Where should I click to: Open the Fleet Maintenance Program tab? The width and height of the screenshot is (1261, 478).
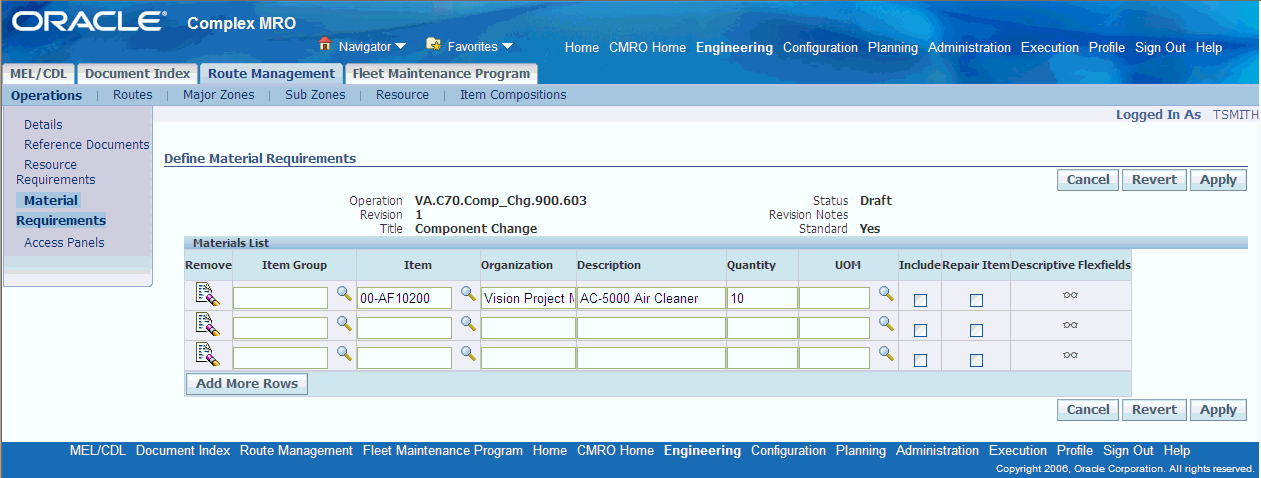click(441, 73)
